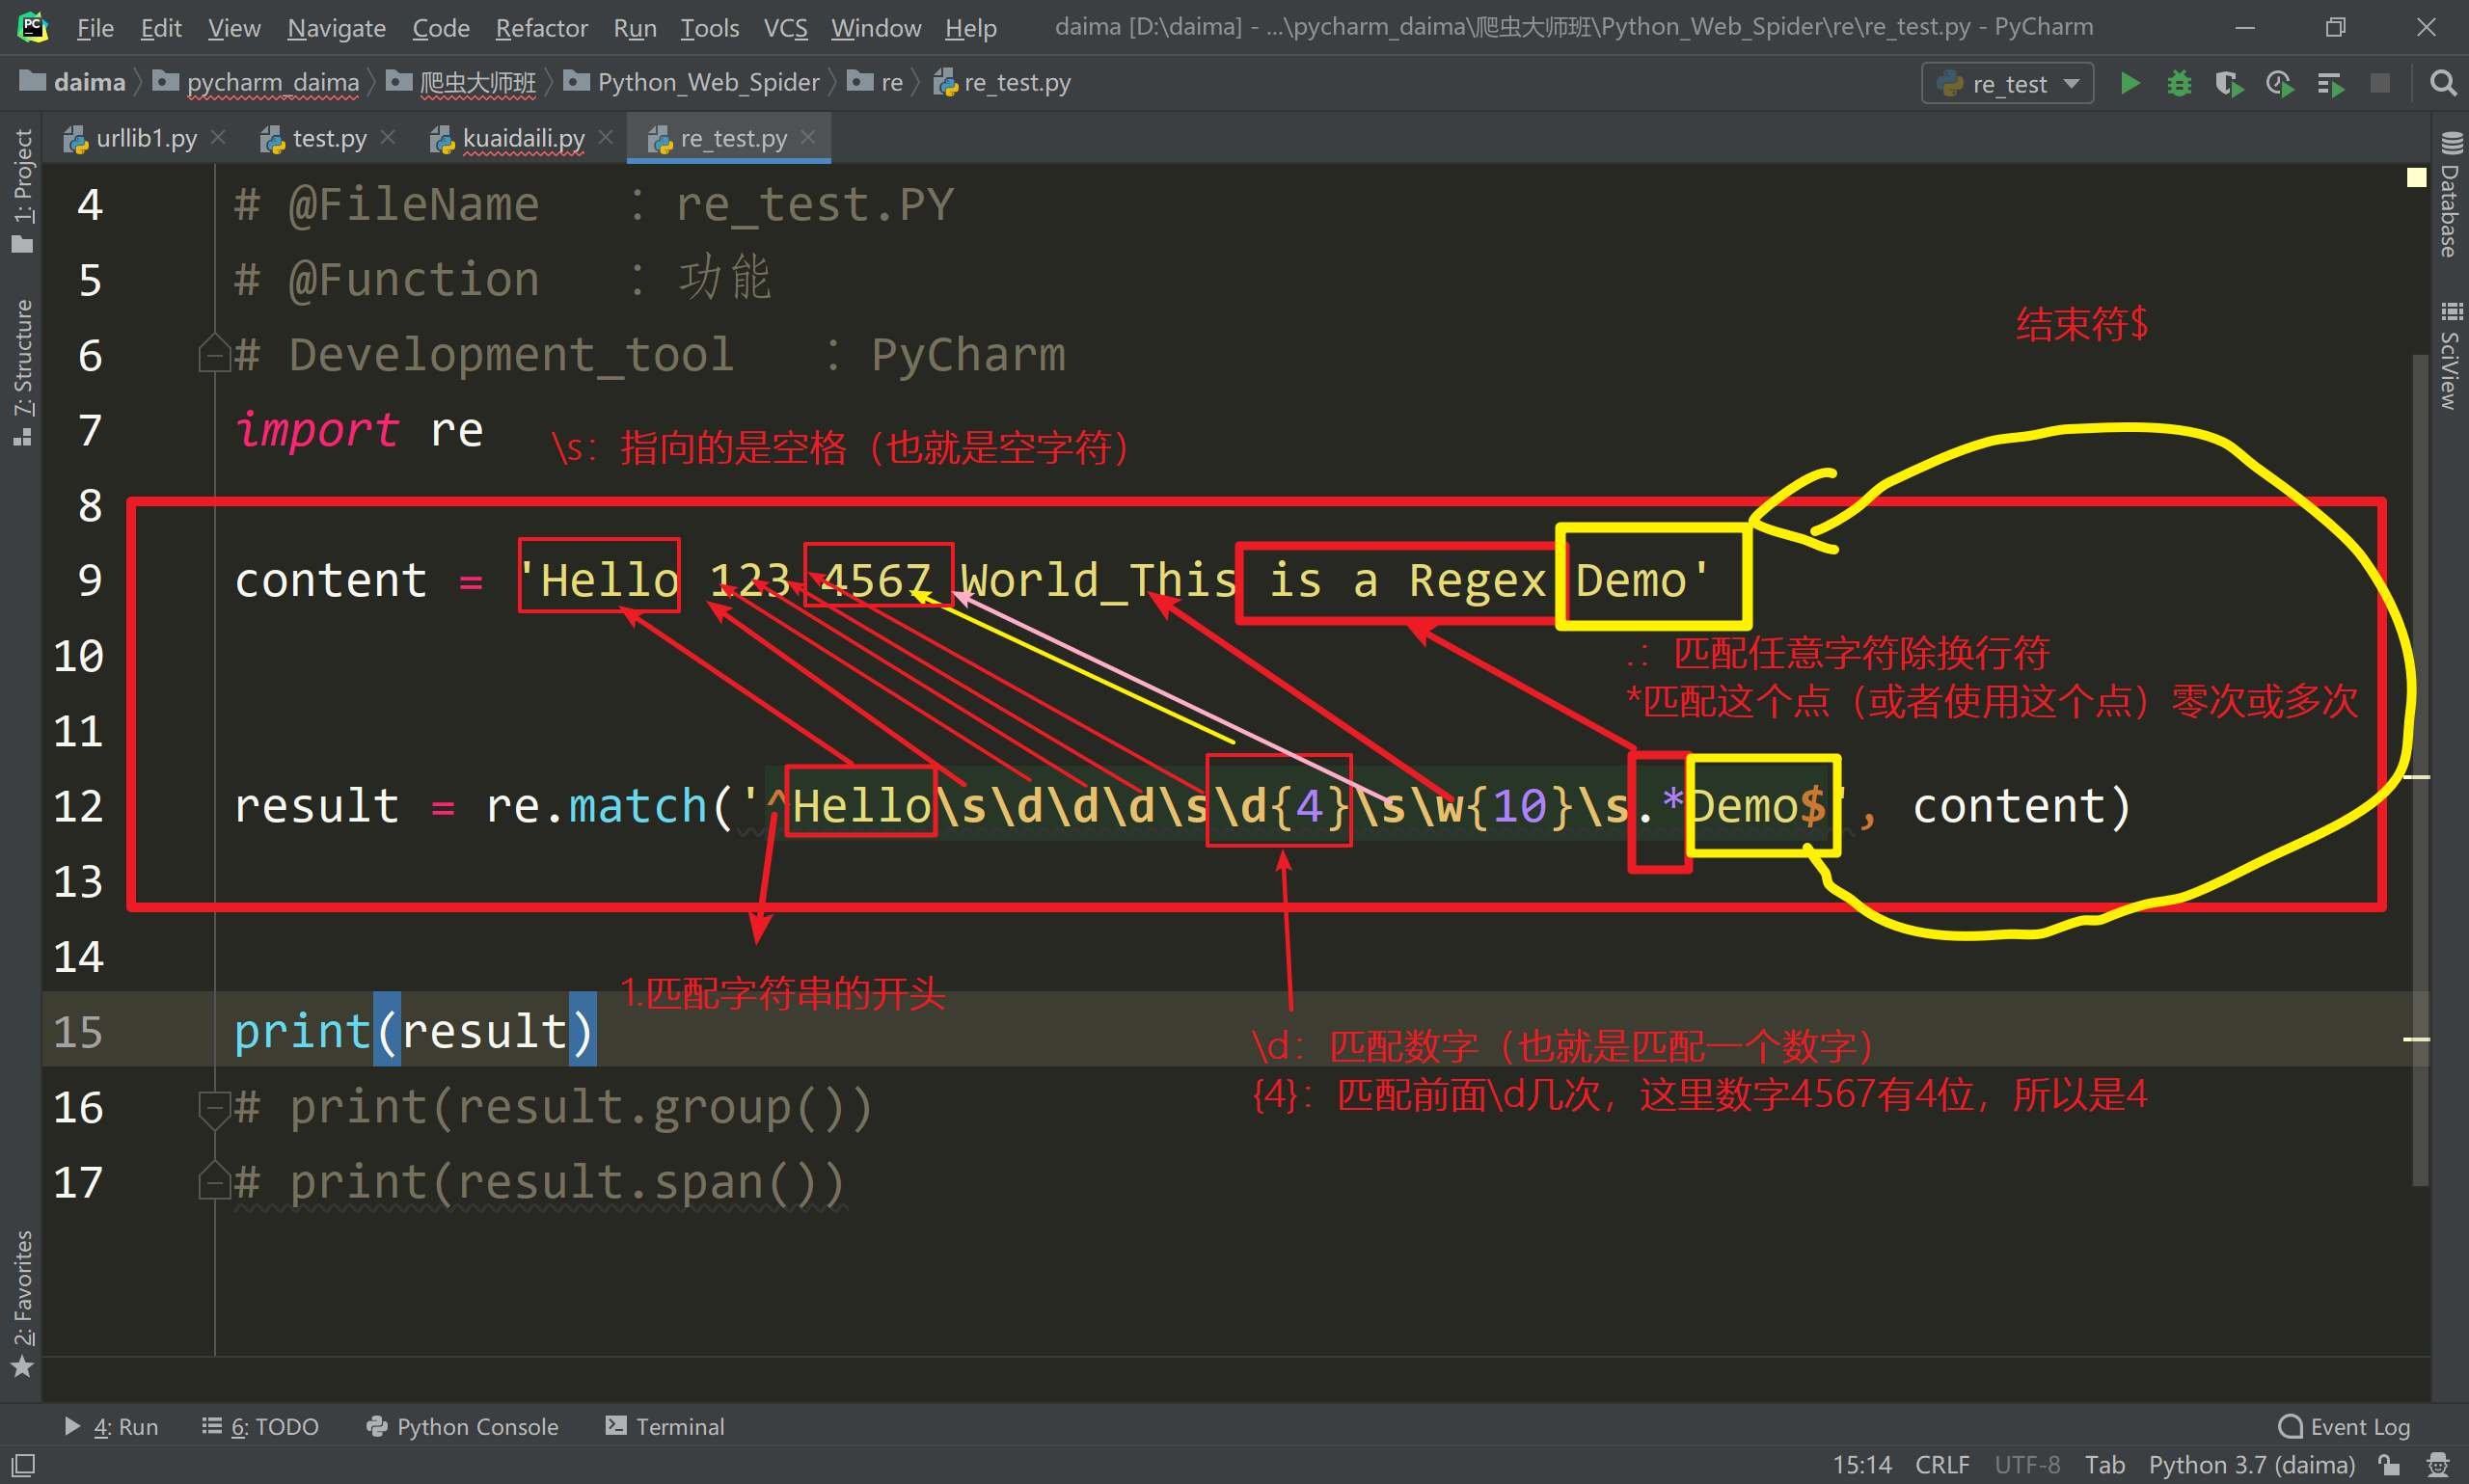Open the Python Console tool window

click(x=462, y=1427)
